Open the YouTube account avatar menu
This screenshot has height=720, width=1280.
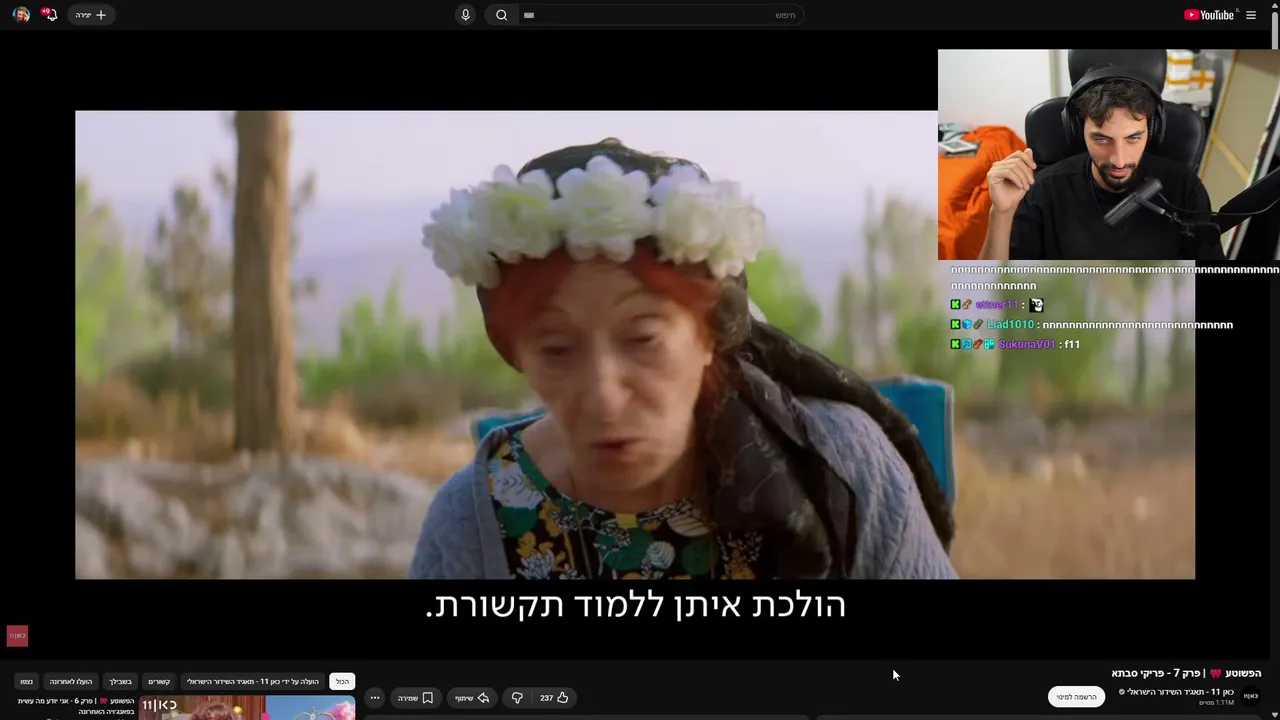(x=21, y=15)
